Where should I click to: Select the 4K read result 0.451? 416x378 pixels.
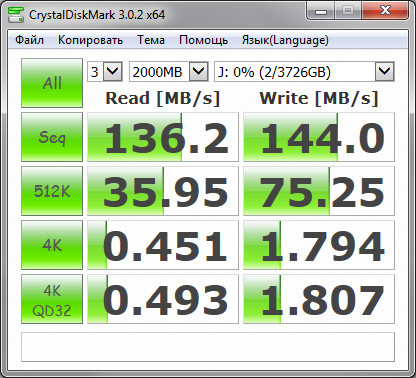(163, 245)
